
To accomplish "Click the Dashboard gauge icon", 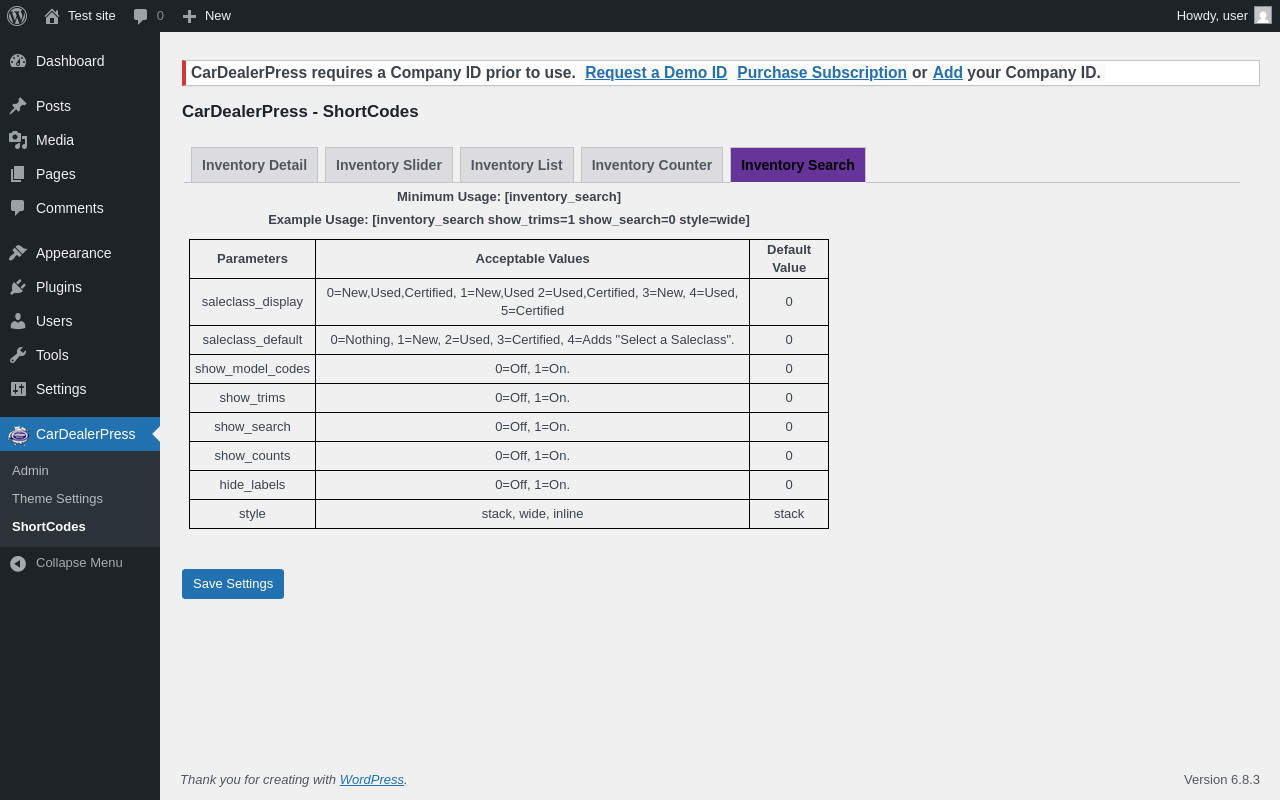I will point(18,61).
